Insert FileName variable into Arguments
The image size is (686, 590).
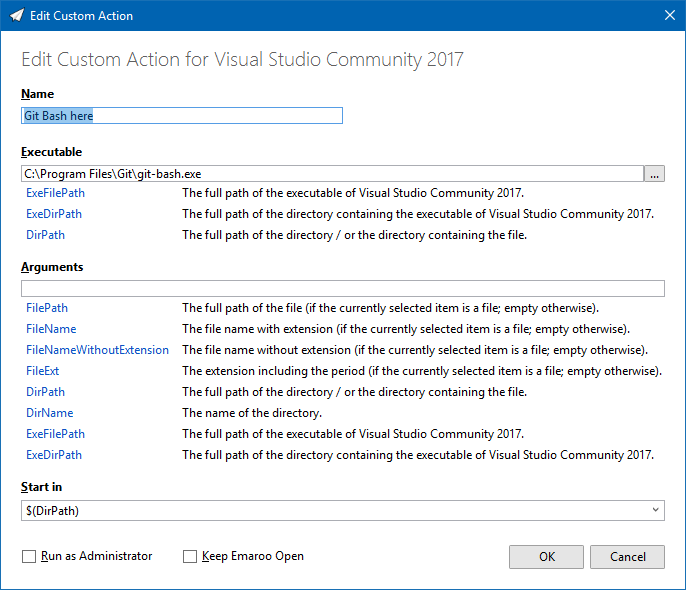51,329
